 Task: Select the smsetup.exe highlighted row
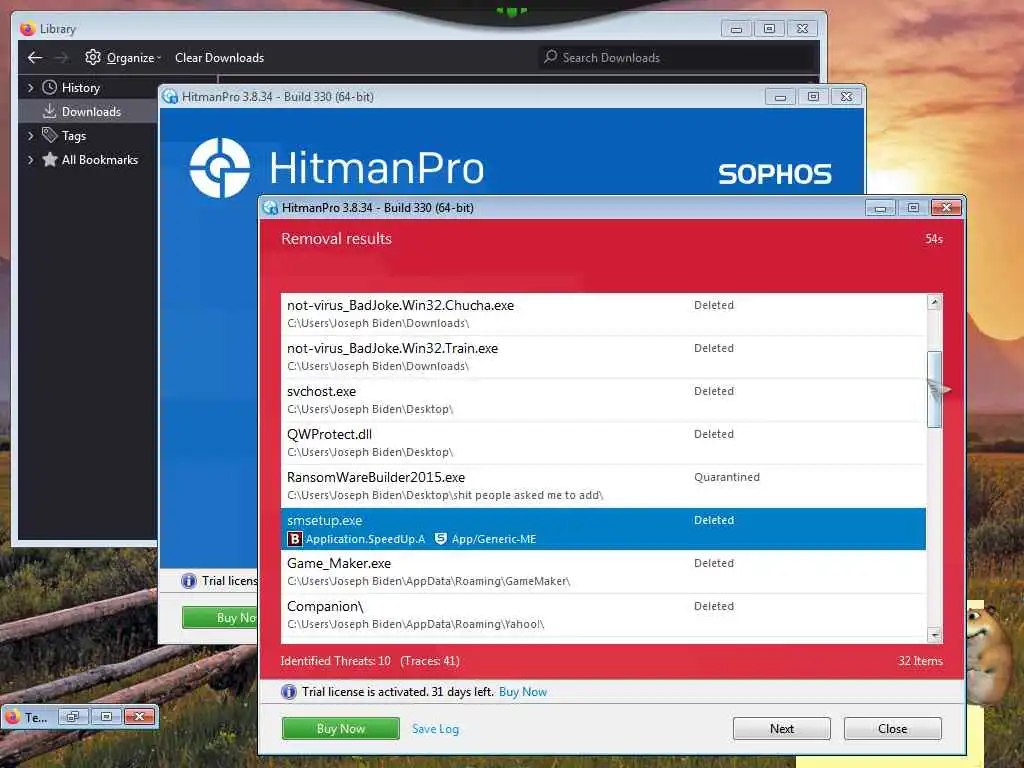(603, 529)
